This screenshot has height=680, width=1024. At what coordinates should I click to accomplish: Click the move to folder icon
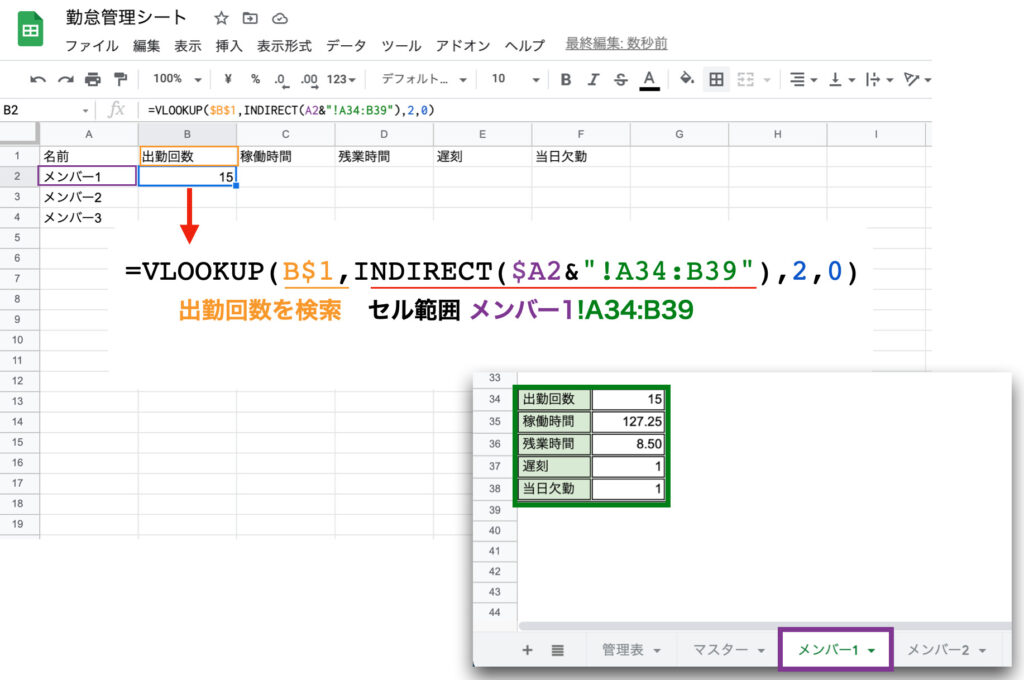click(250, 18)
